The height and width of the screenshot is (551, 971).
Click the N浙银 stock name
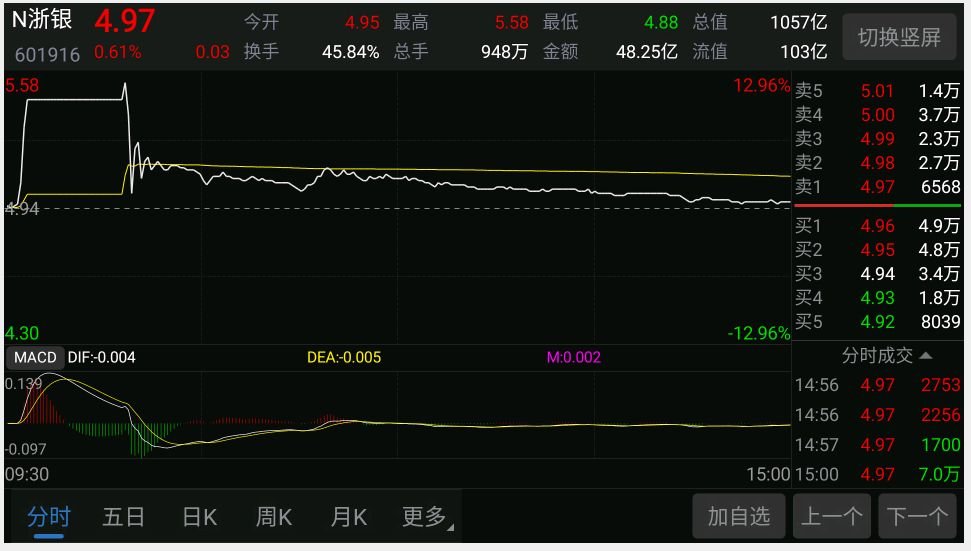tap(42, 19)
